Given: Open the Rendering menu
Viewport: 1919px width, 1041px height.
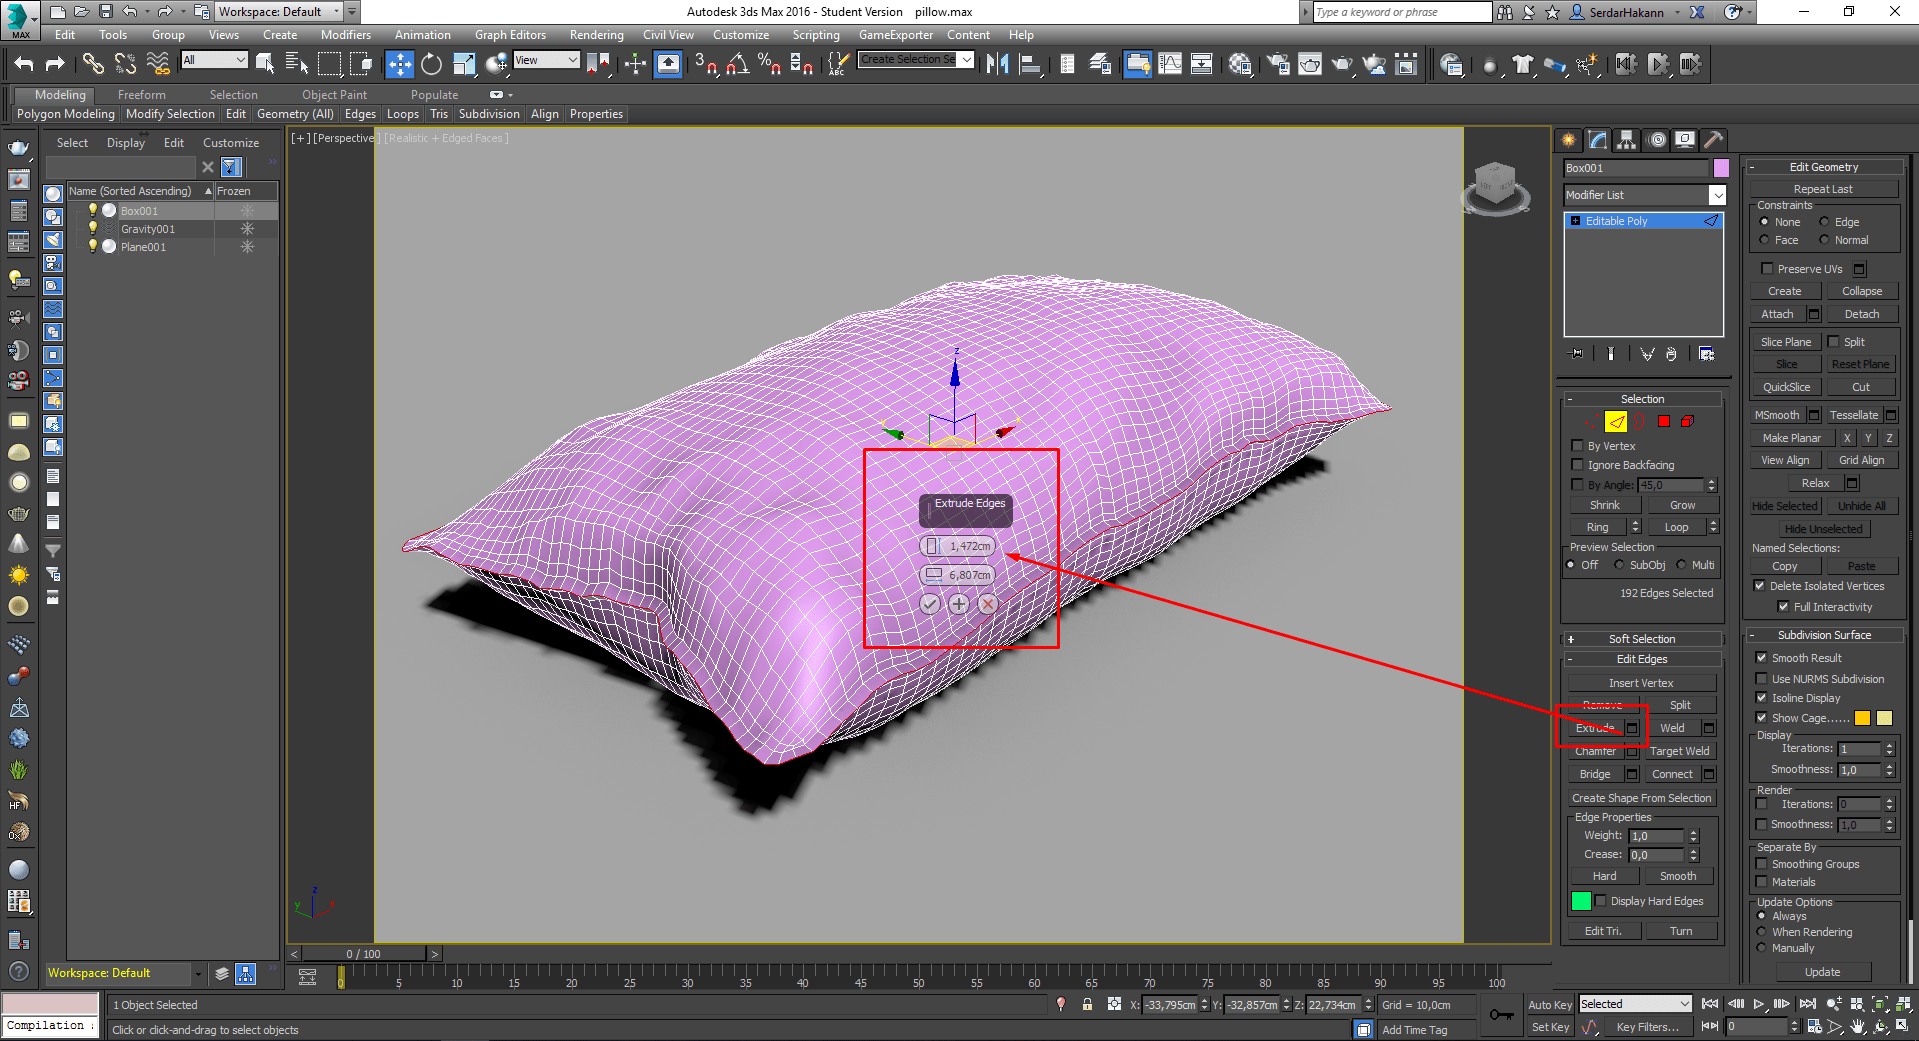Looking at the screenshot, I should 596,35.
